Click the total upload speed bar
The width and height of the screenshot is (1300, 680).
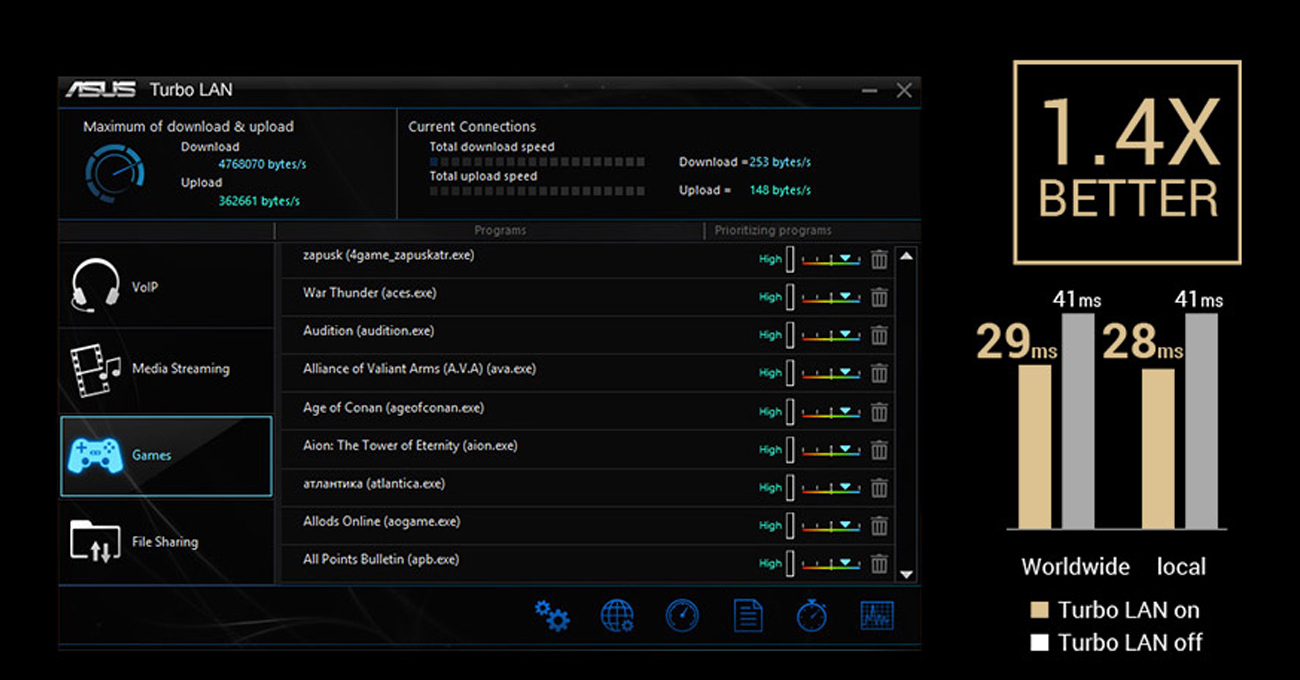[537, 191]
